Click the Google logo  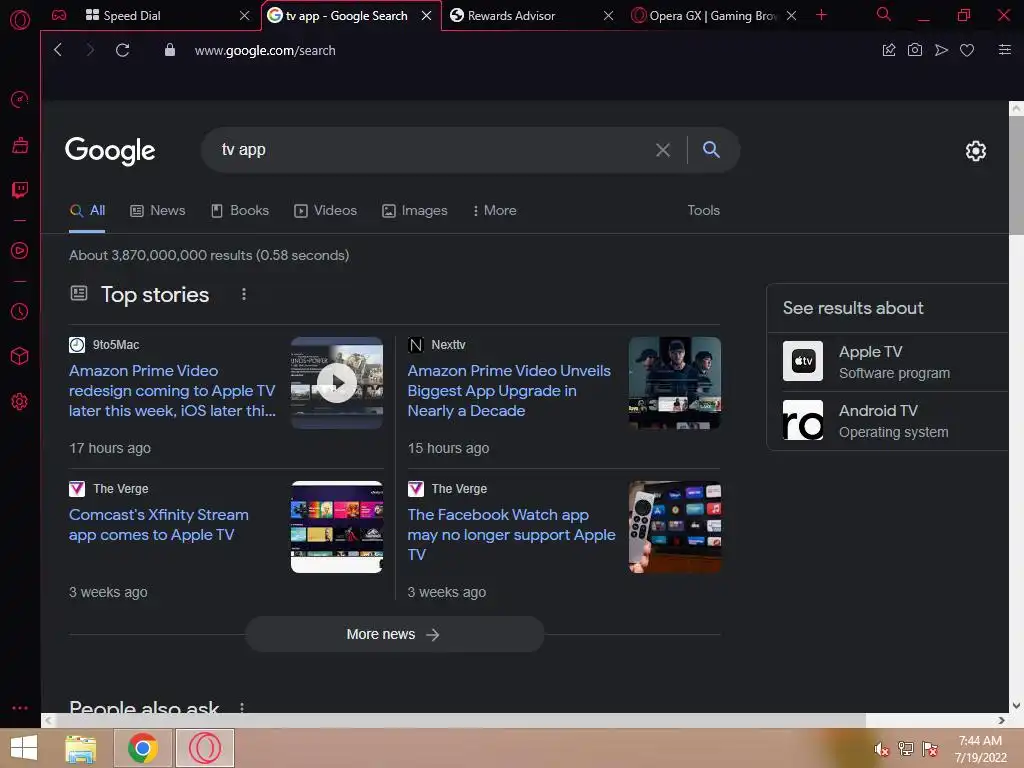110,151
